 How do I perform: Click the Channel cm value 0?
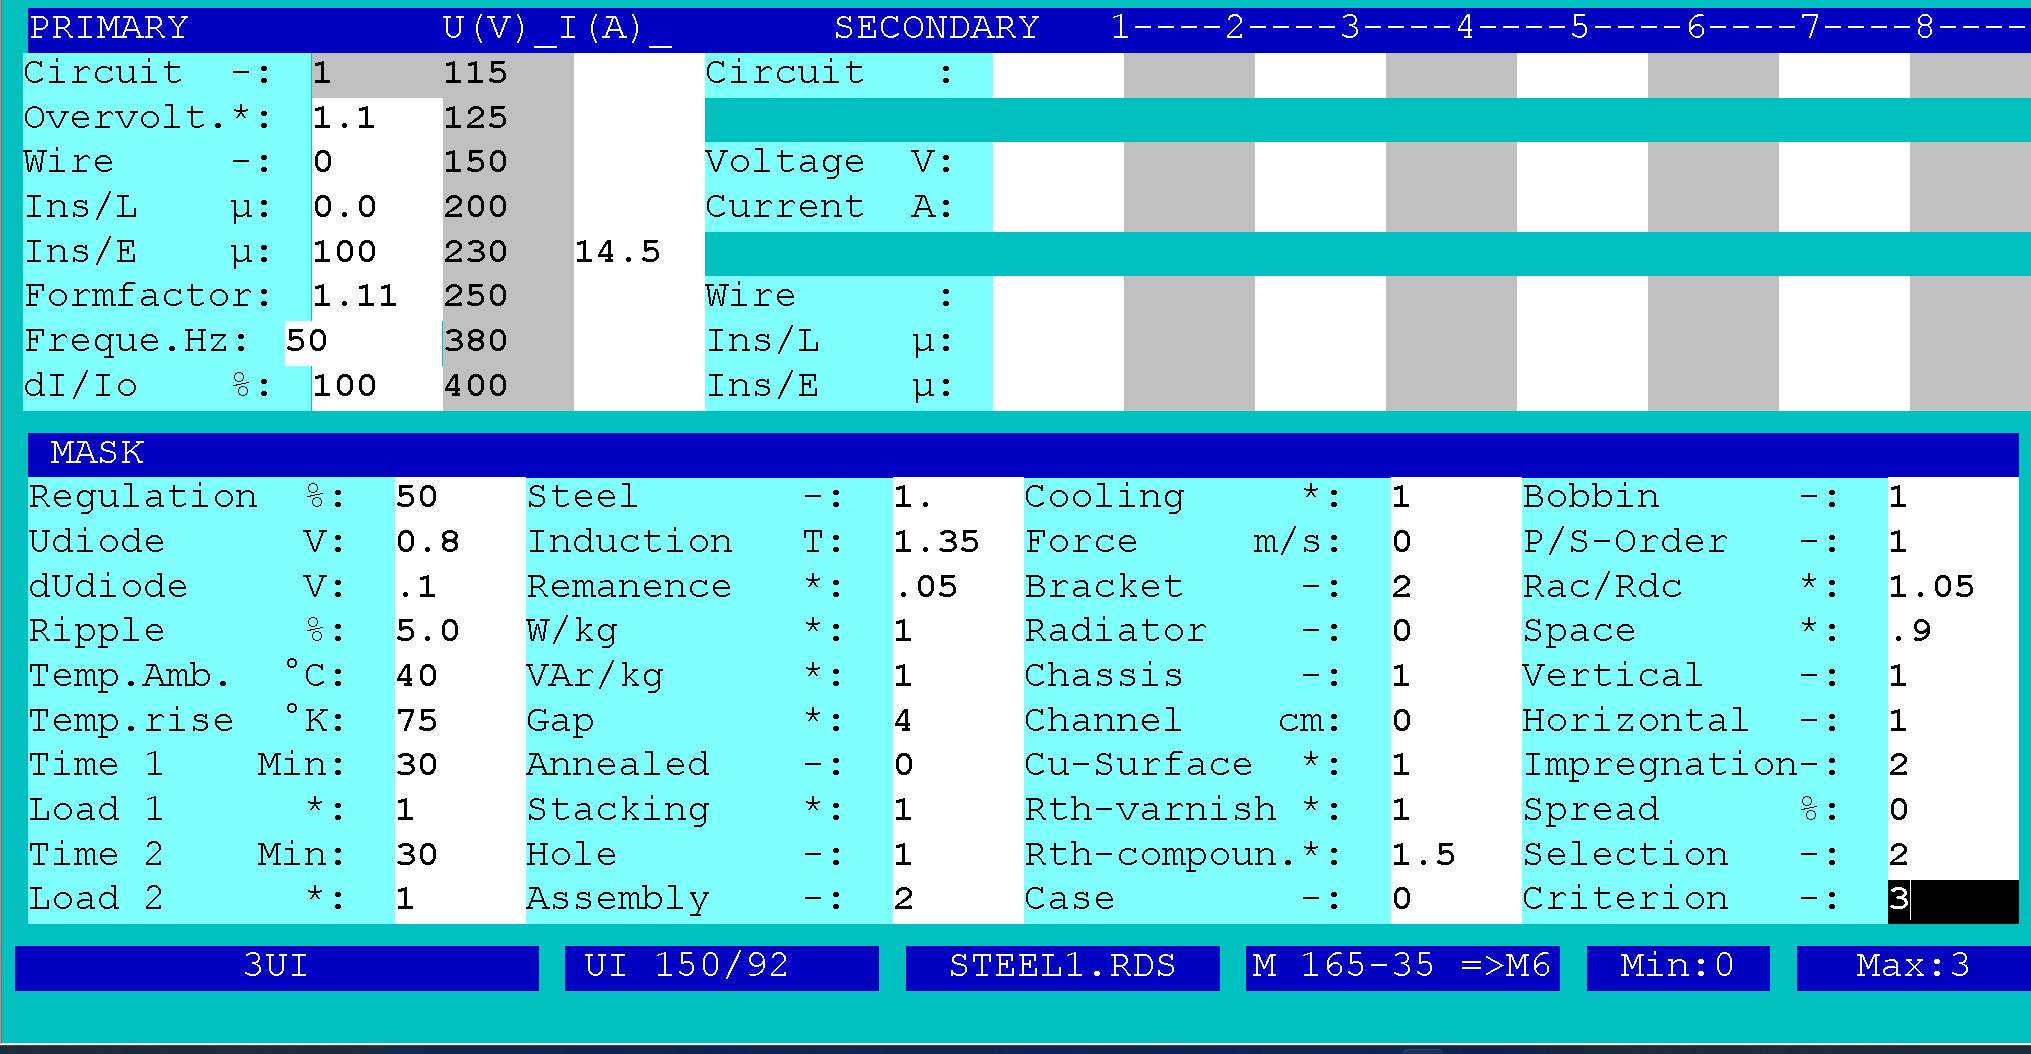pyautogui.click(x=1456, y=722)
